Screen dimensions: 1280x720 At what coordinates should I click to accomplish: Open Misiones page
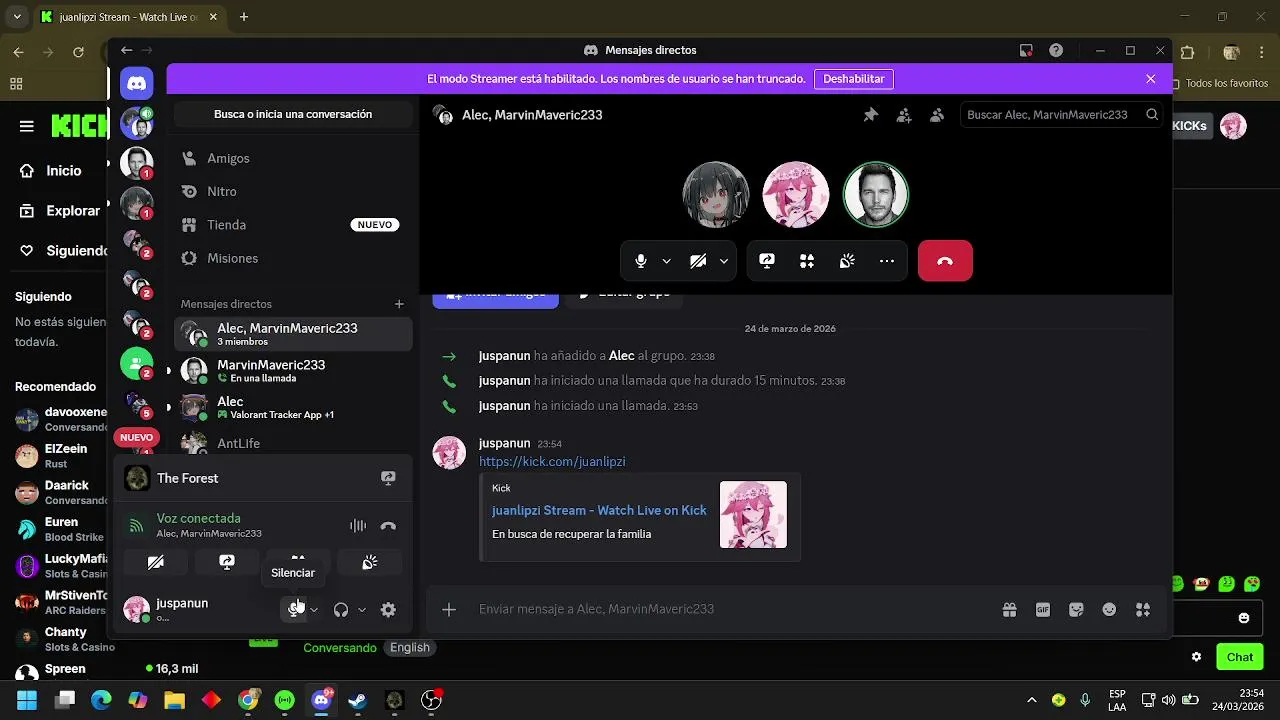point(293,258)
